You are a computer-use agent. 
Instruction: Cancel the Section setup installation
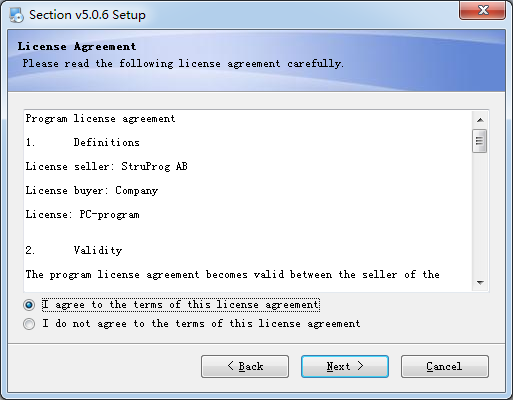coord(445,366)
